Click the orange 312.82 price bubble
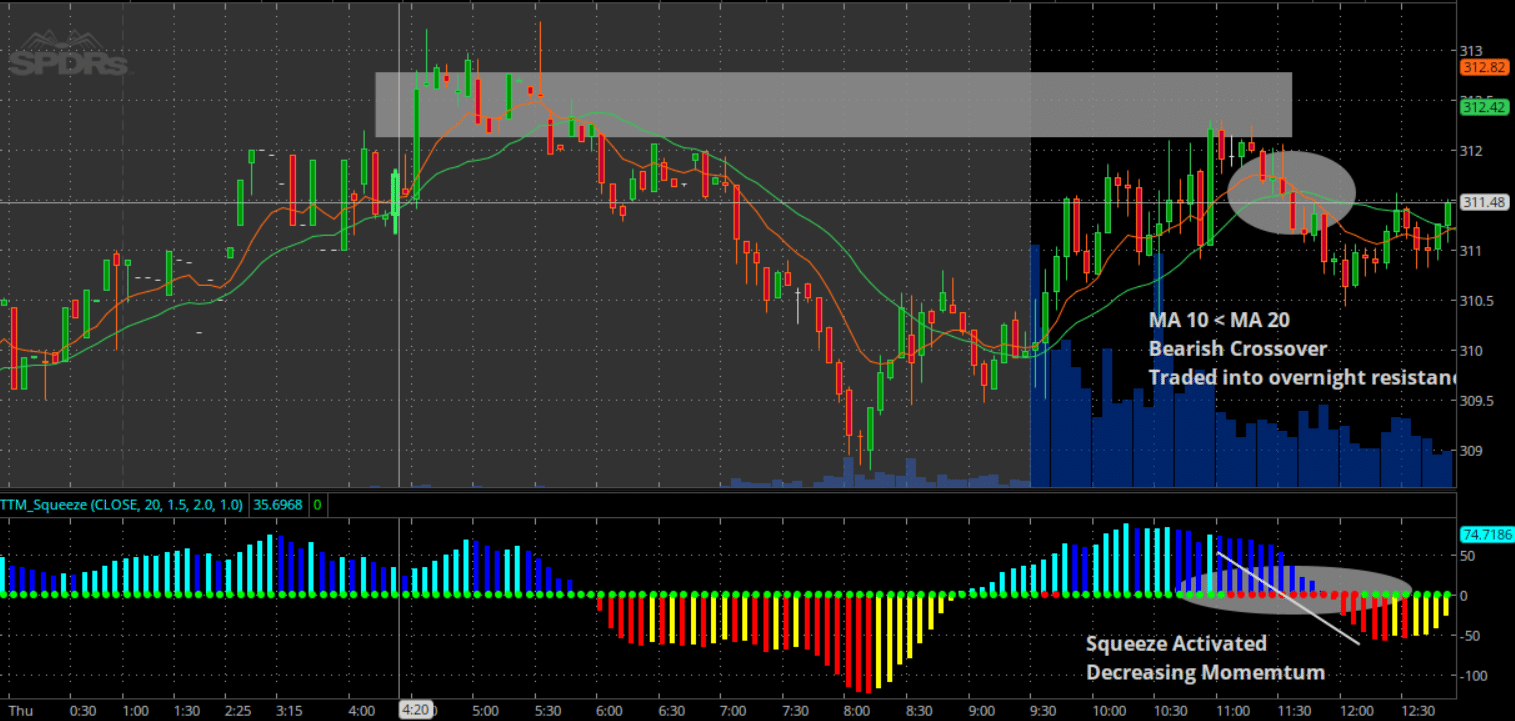This screenshot has width=1515, height=721. pos(1484,67)
